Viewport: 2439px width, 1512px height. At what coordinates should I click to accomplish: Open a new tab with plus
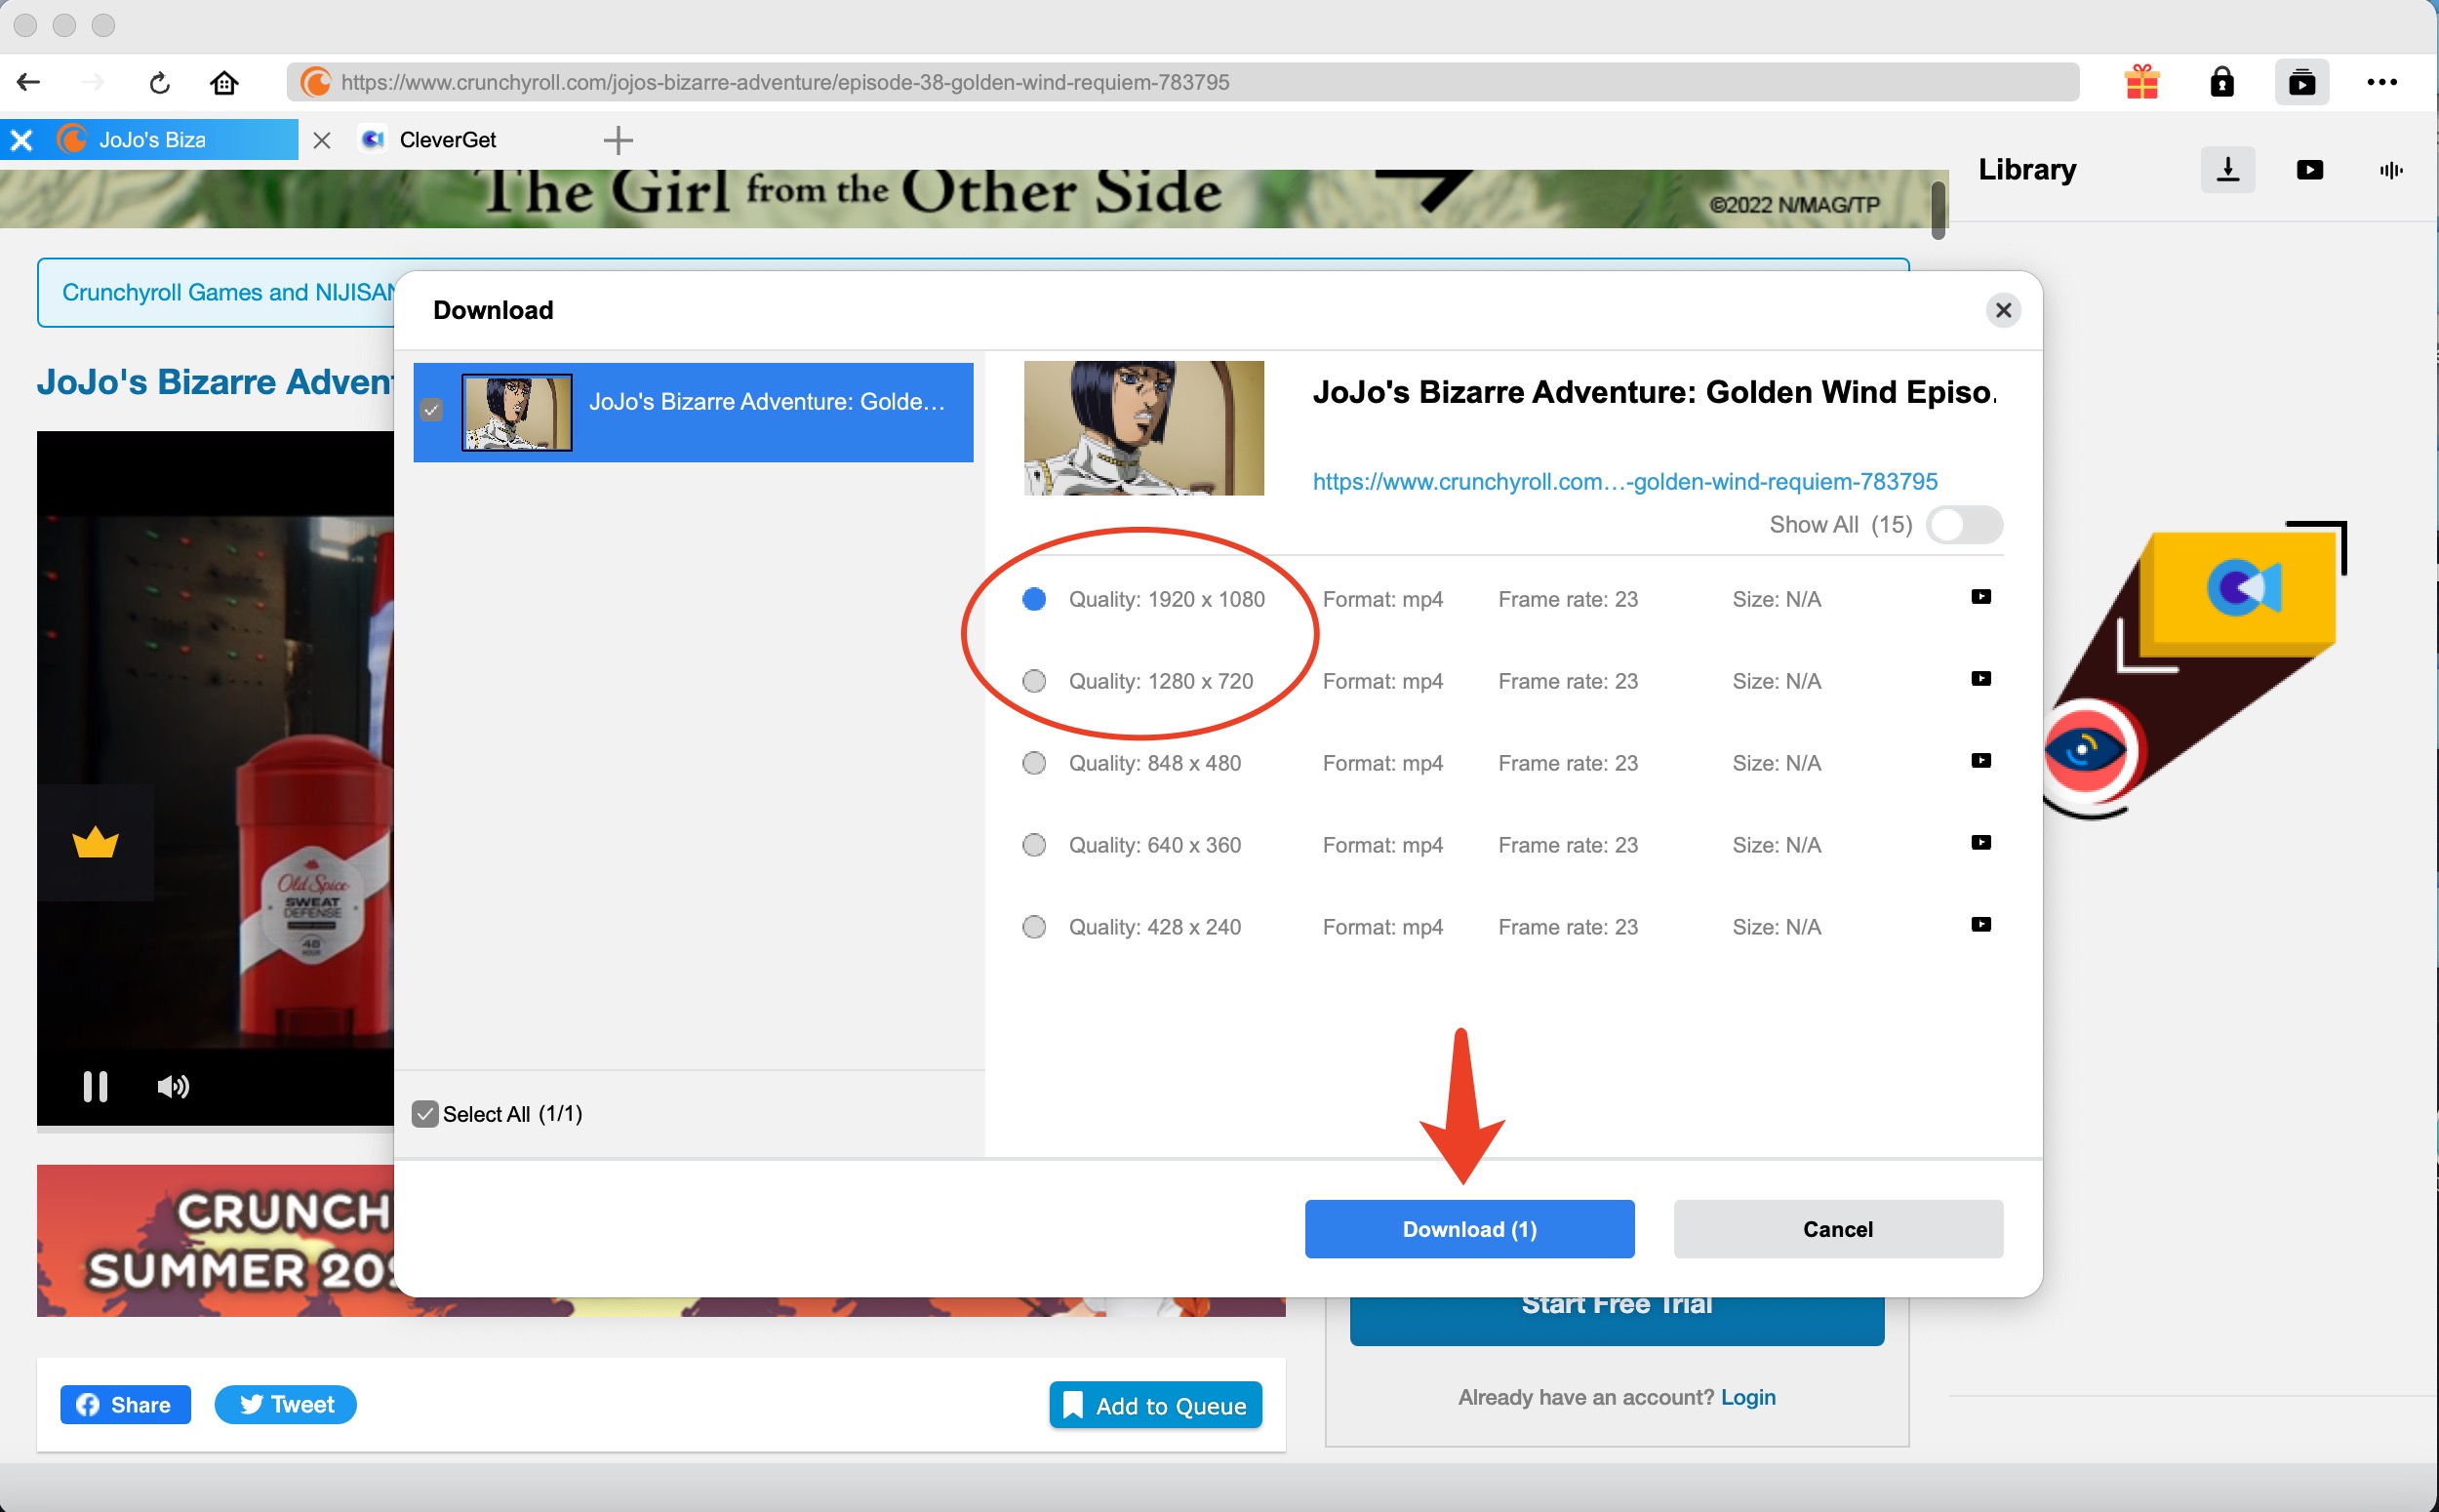coord(618,140)
